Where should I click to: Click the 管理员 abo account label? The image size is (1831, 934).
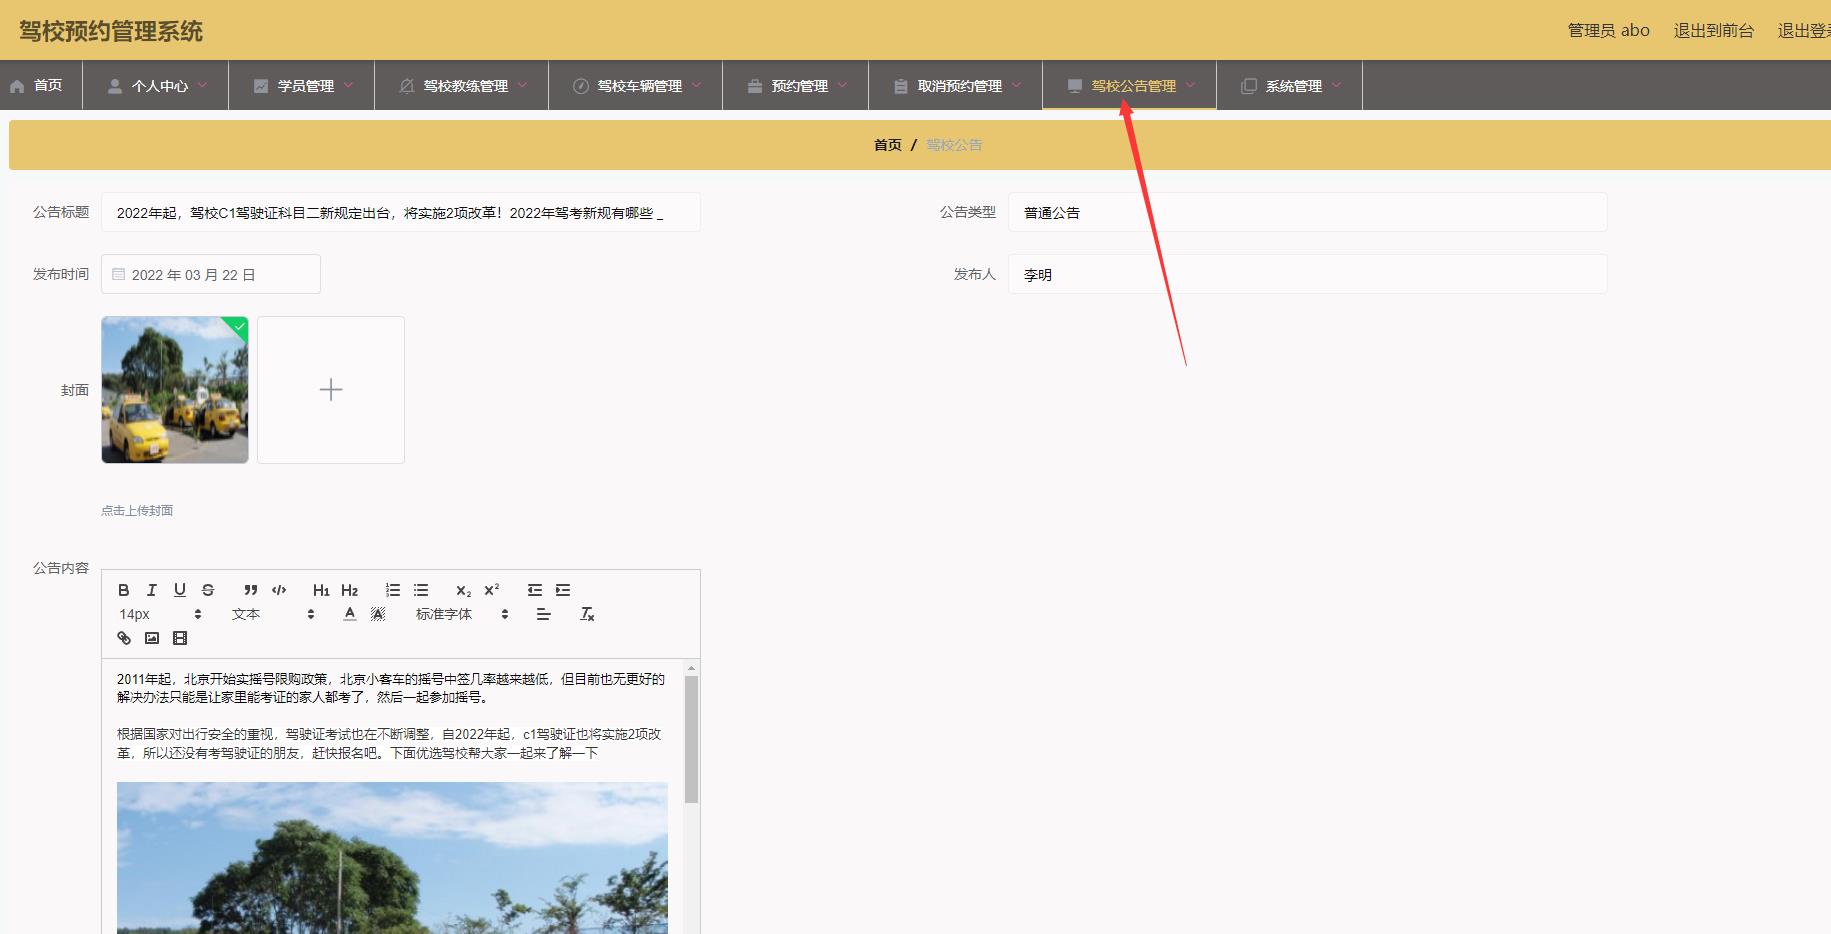pos(1609,31)
